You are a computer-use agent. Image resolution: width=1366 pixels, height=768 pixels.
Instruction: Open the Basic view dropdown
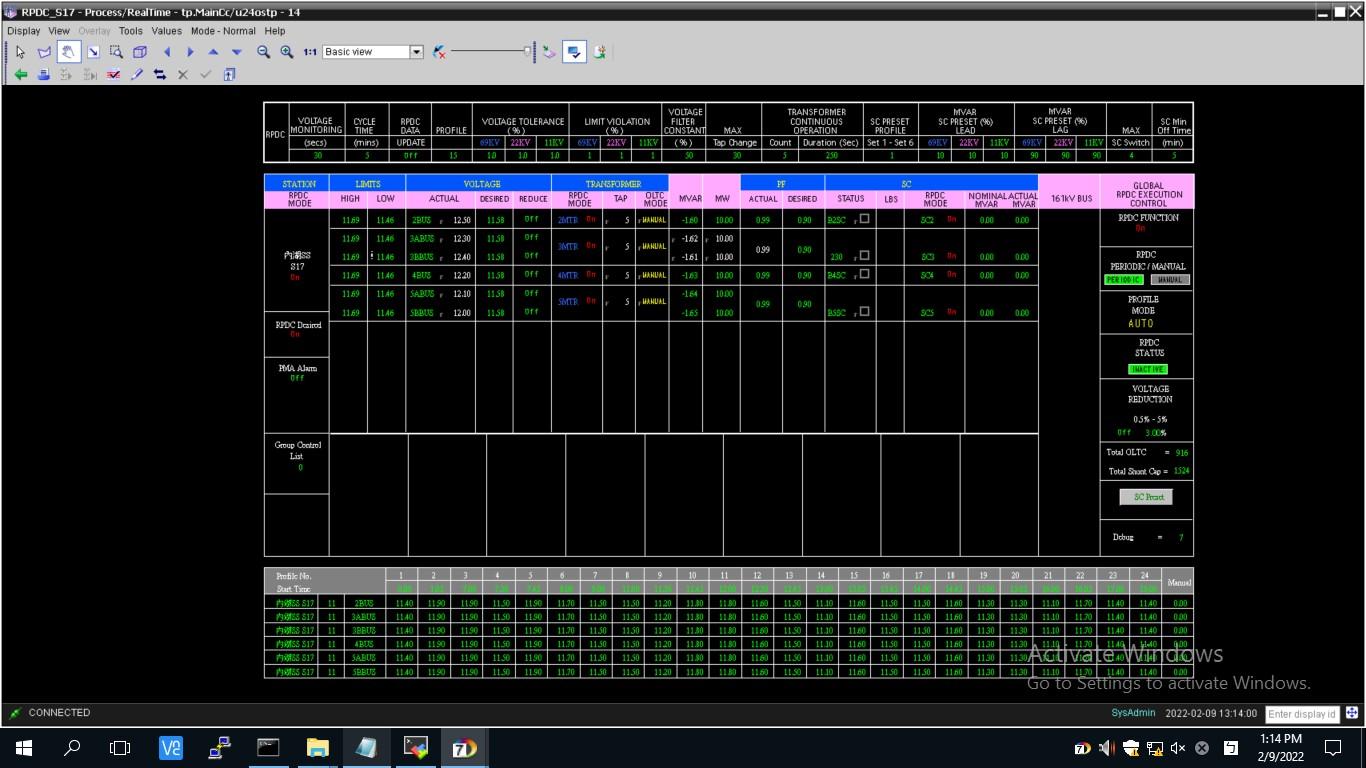click(417, 52)
